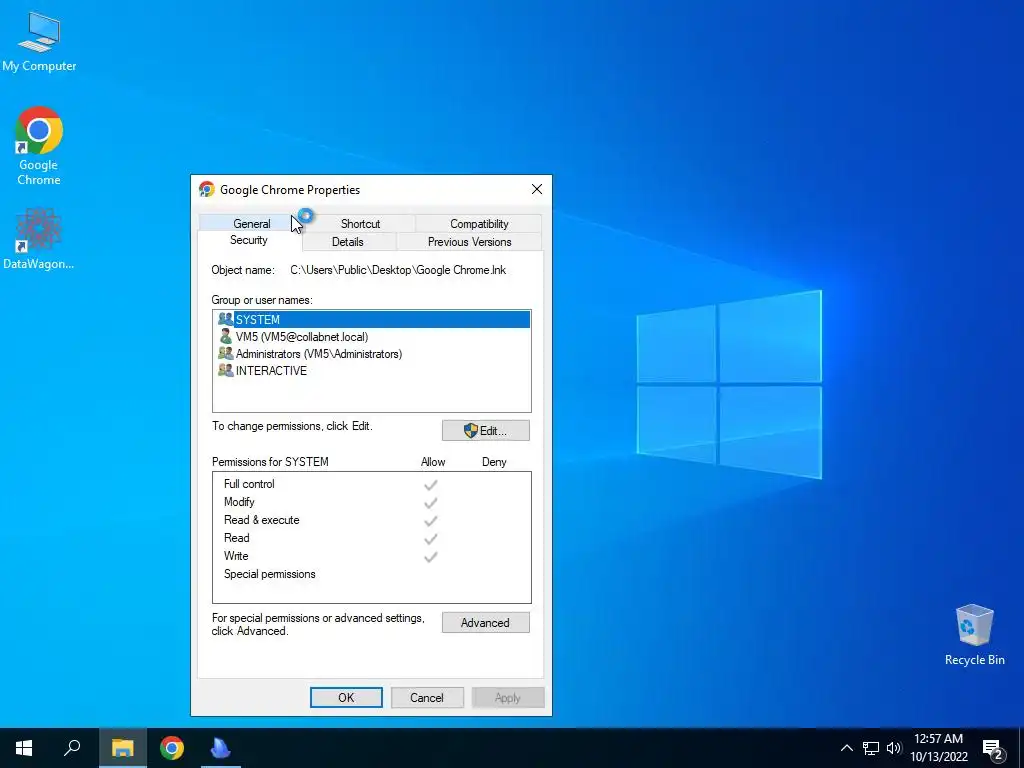Click the greyed-out Apply button
1024x768 pixels.
(x=507, y=697)
